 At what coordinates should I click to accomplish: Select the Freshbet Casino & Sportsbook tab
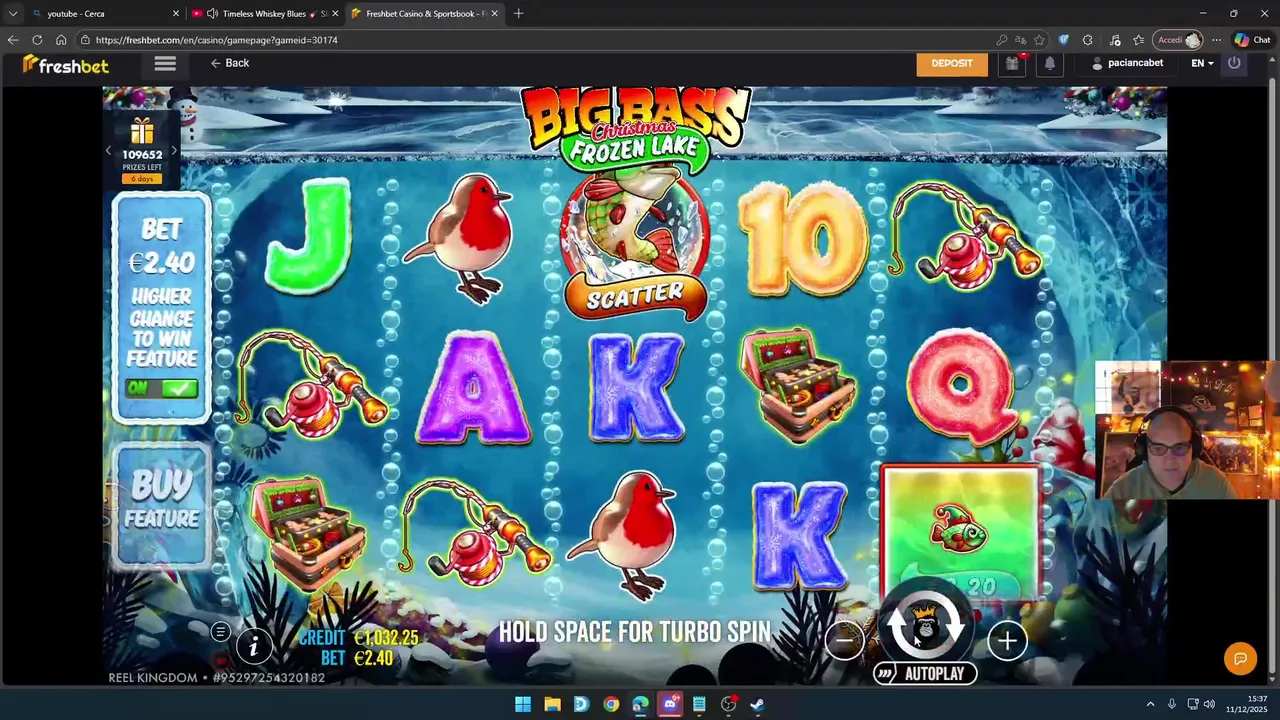pyautogui.click(x=425, y=14)
